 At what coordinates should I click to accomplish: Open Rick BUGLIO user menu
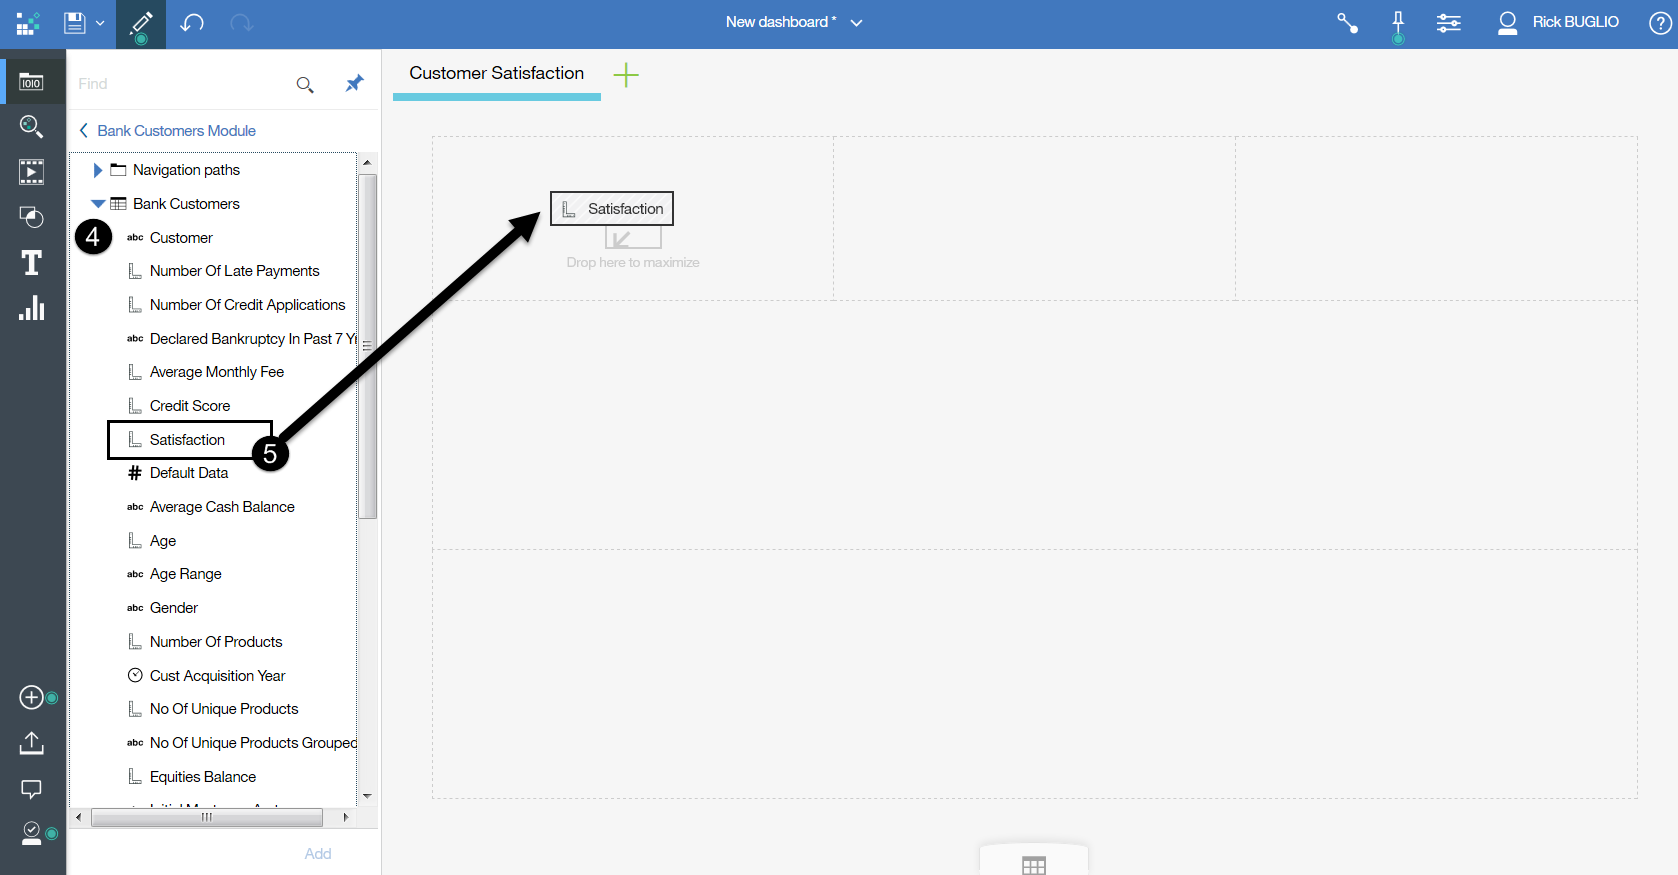1558,22
